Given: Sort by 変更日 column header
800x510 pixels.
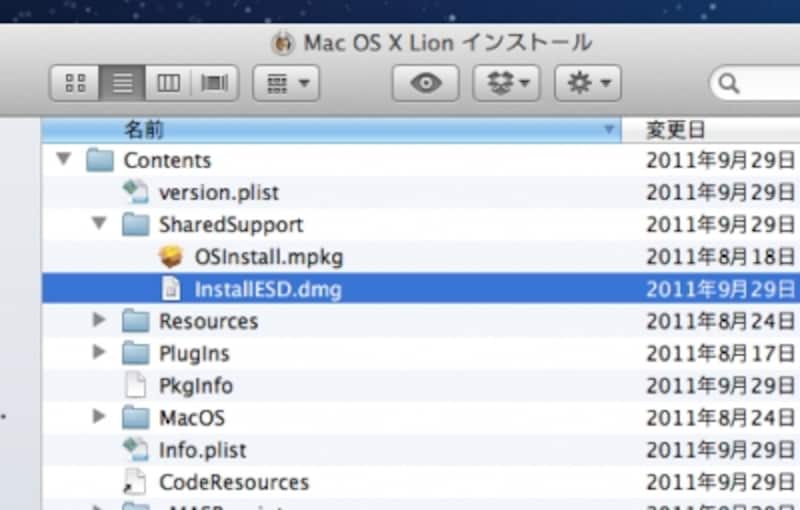Looking at the screenshot, I should tap(711, 130).
